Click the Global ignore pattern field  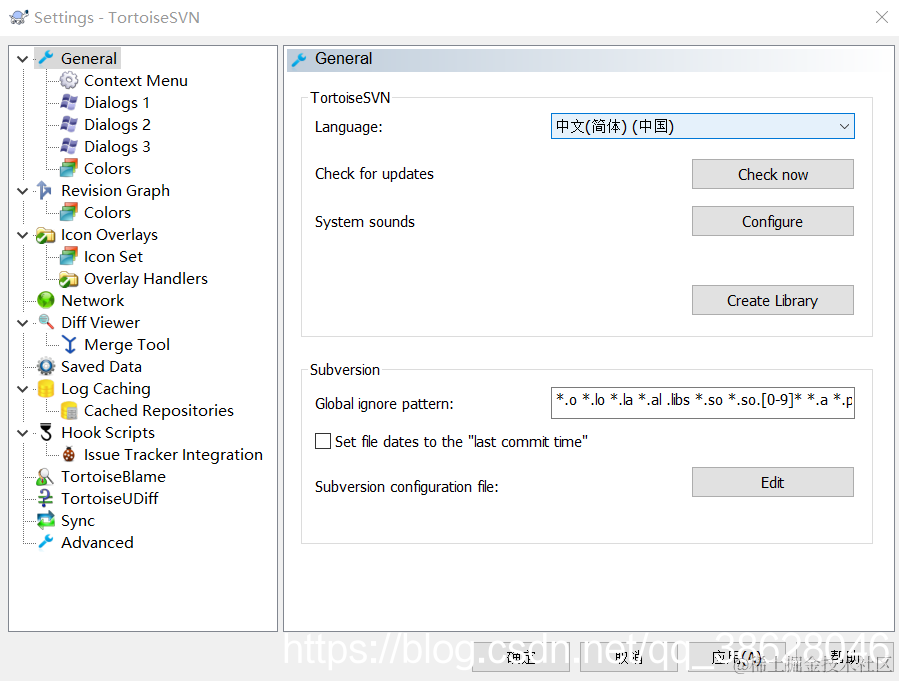702,403
